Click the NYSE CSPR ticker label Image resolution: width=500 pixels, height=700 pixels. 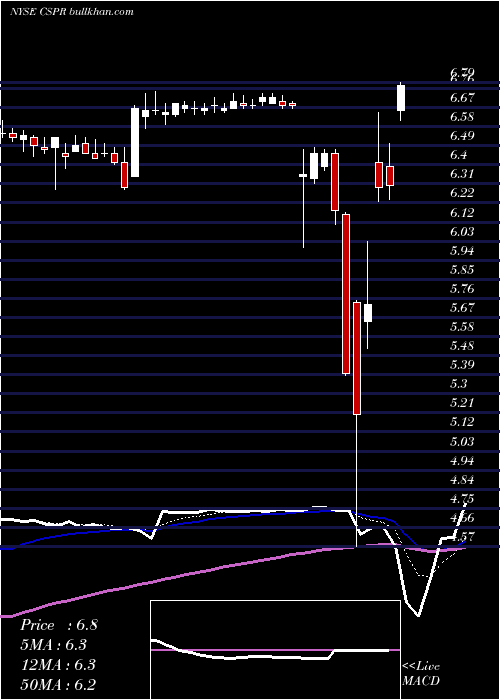point(38,12)
